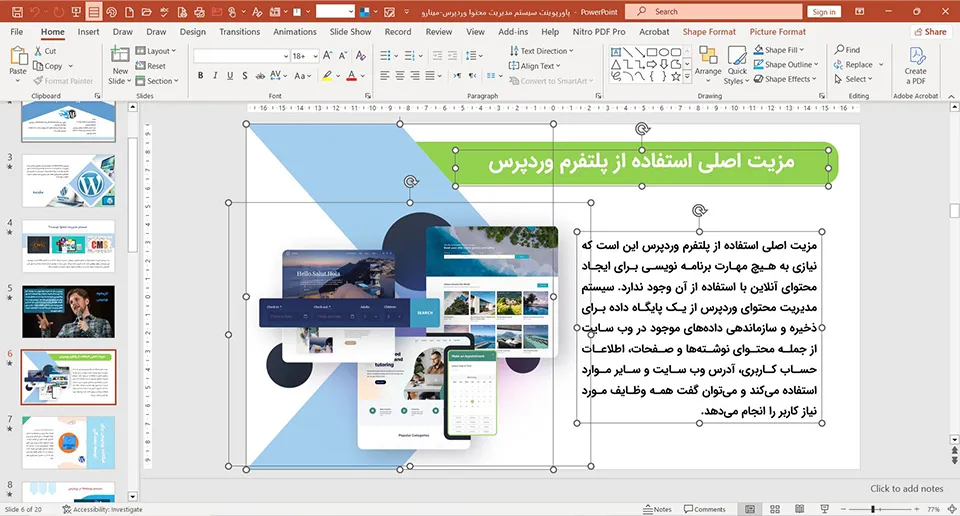Fit slide to current window
Image resolution: width=960 pixels, height=516 pixels.
[952, 509]
